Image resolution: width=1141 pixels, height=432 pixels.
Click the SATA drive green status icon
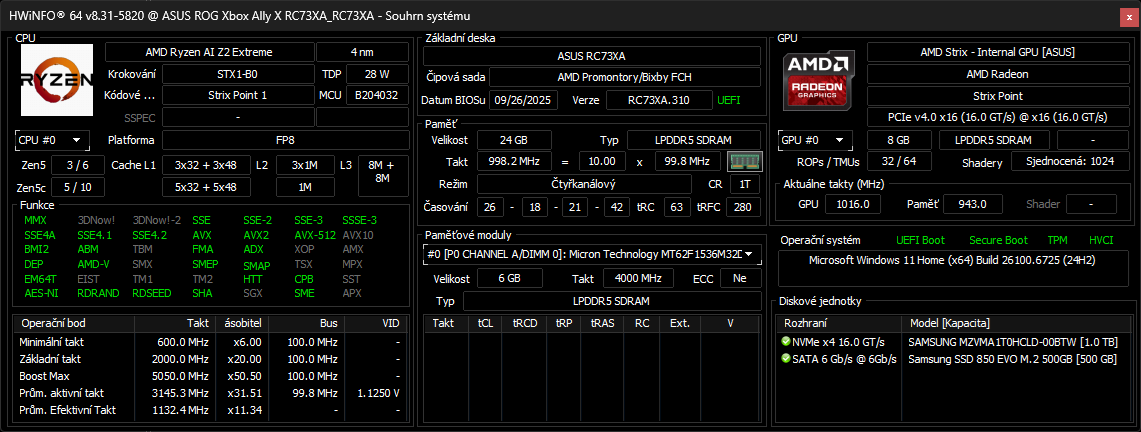click(786, 359)
